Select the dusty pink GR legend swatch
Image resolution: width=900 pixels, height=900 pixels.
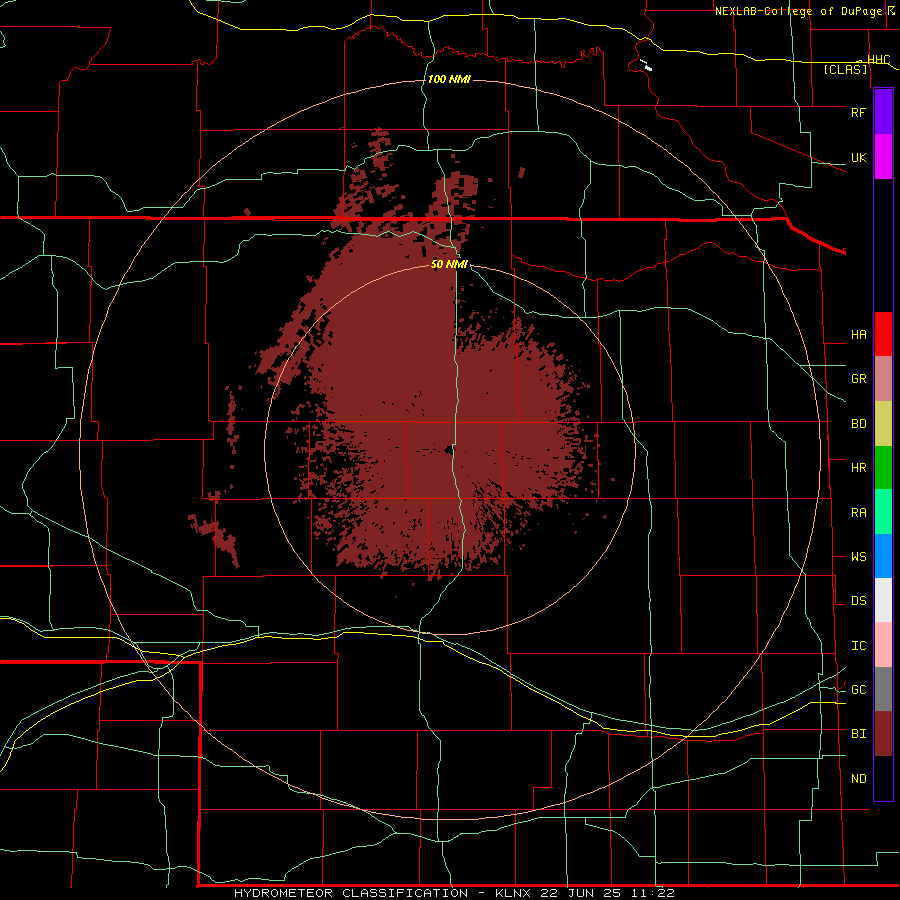click(883, 379)
